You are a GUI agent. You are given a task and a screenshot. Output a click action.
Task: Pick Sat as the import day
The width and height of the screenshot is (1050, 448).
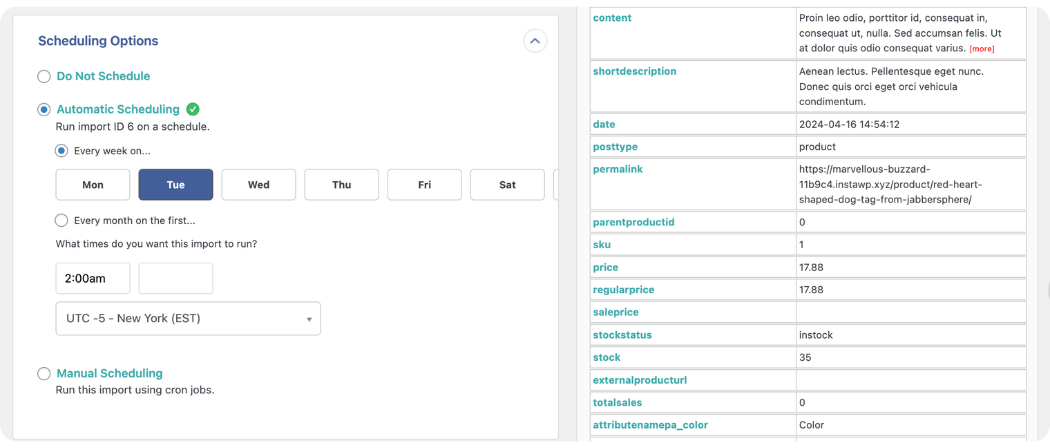(x=507, y=185)
